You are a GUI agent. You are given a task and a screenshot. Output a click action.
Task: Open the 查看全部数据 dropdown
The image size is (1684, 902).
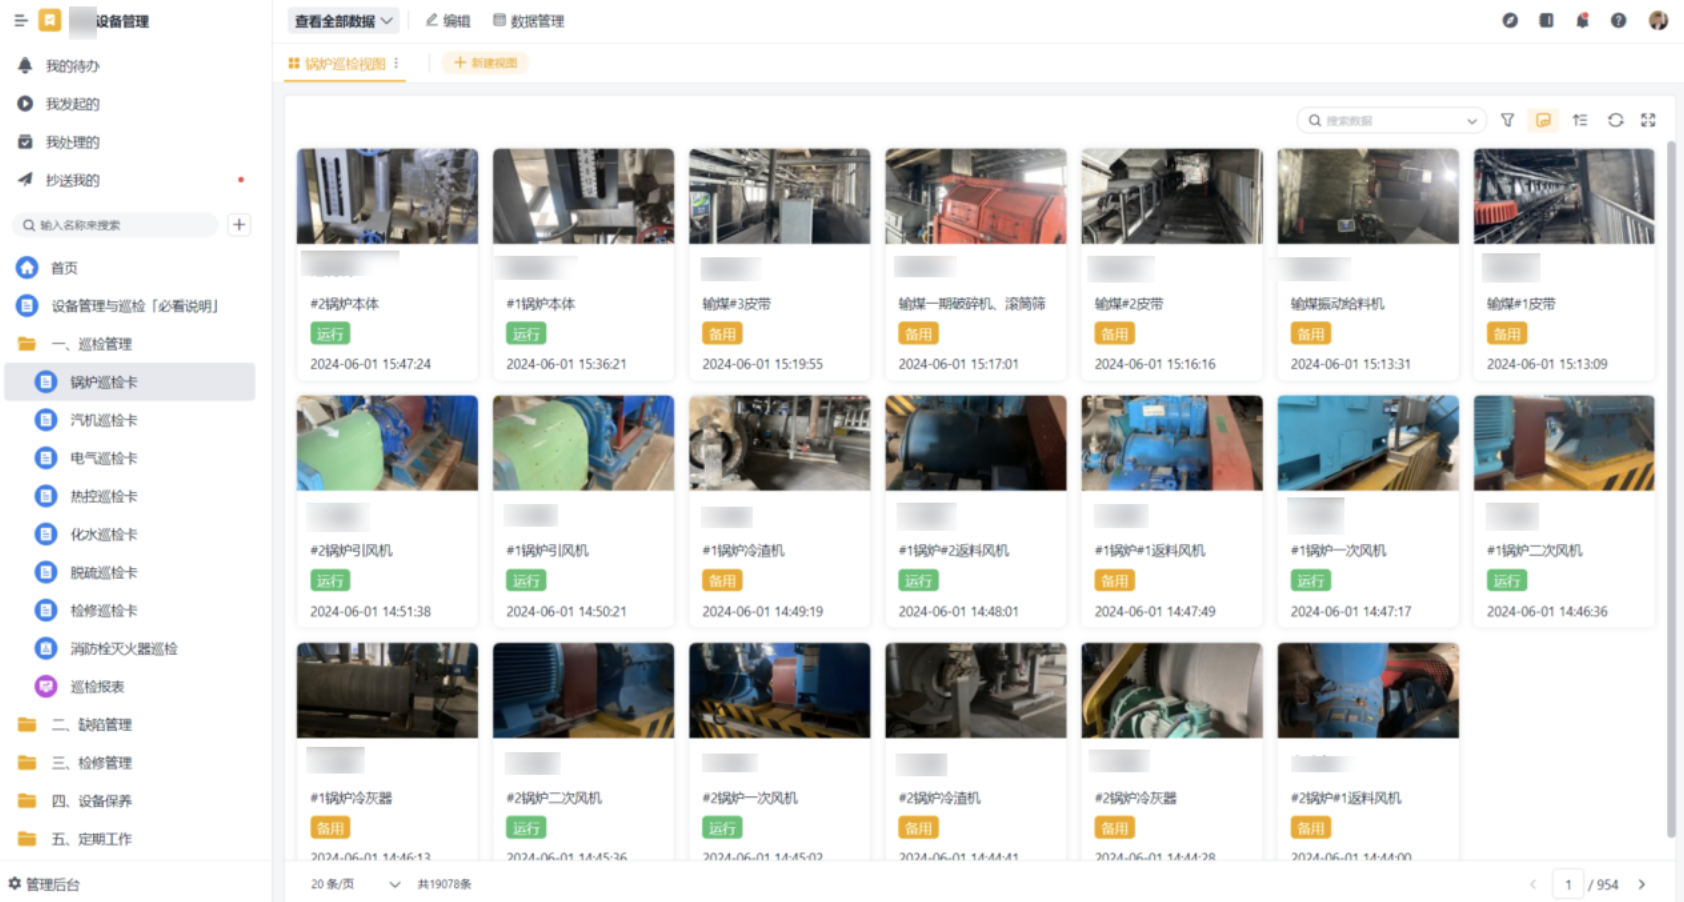[344, 21]
